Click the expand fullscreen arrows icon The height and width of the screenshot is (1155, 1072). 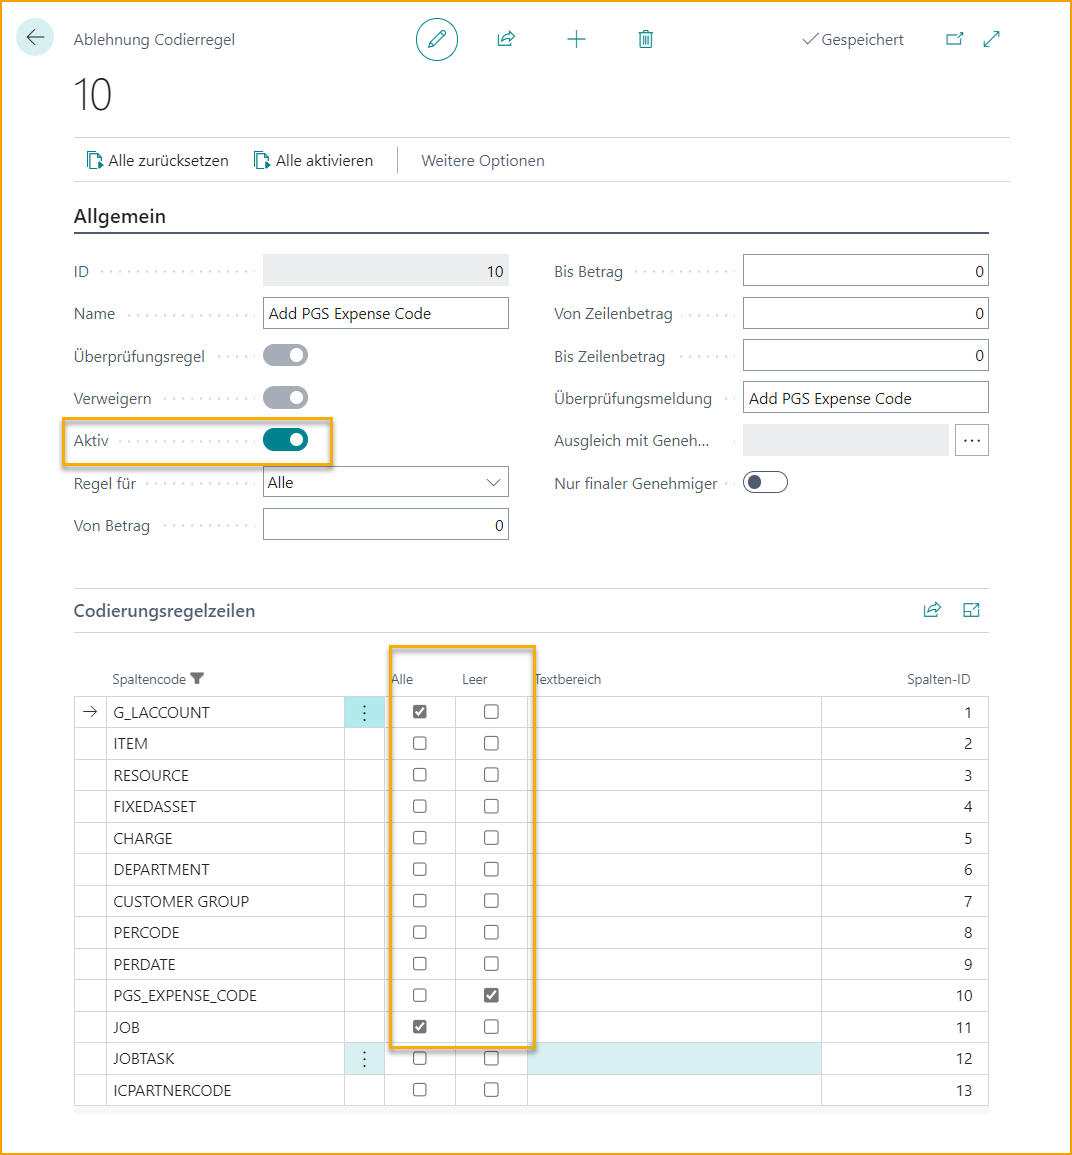tap(992, 40)
